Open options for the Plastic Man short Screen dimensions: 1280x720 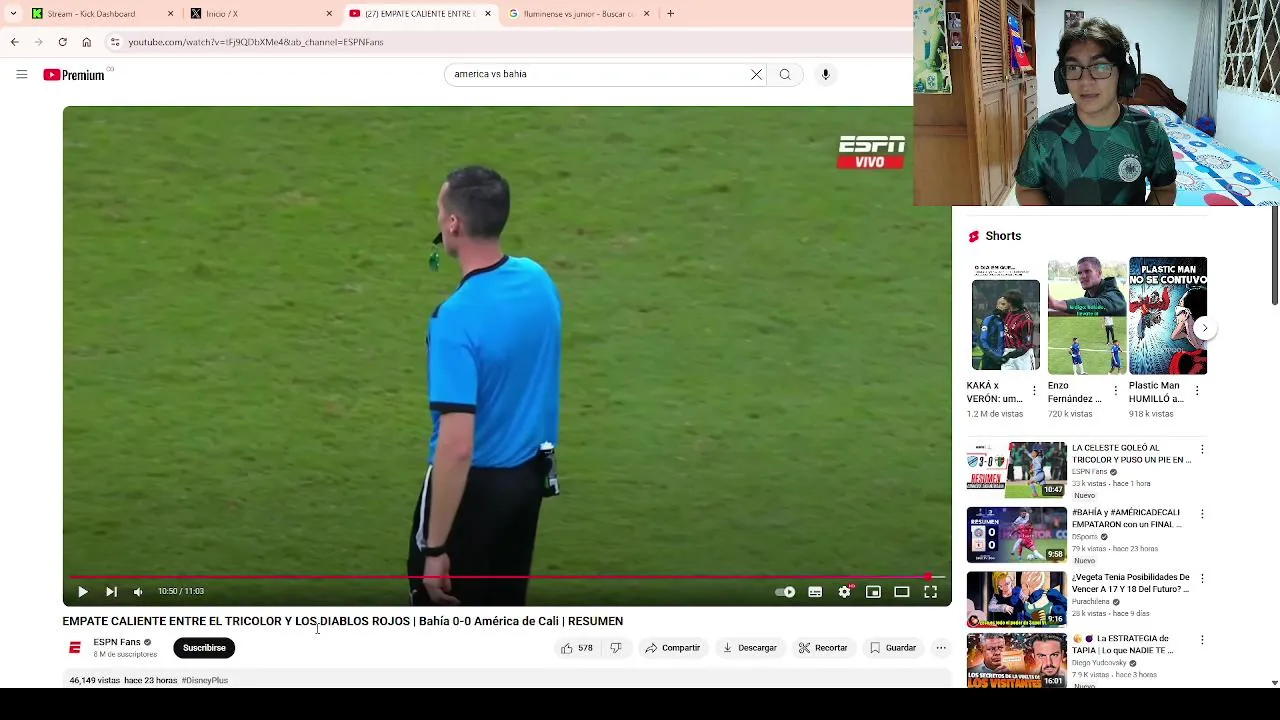[x=1197, y=391]
